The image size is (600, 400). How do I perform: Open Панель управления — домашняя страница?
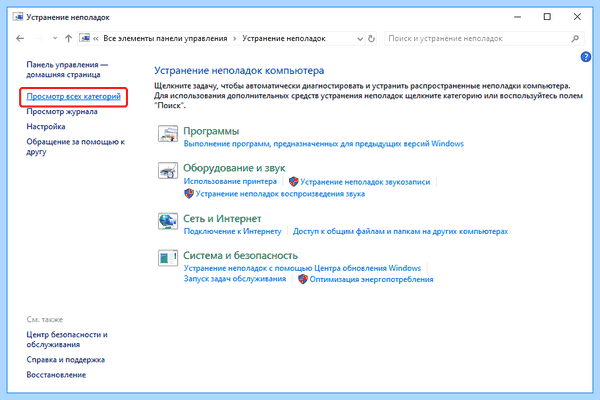pos(67,69)
